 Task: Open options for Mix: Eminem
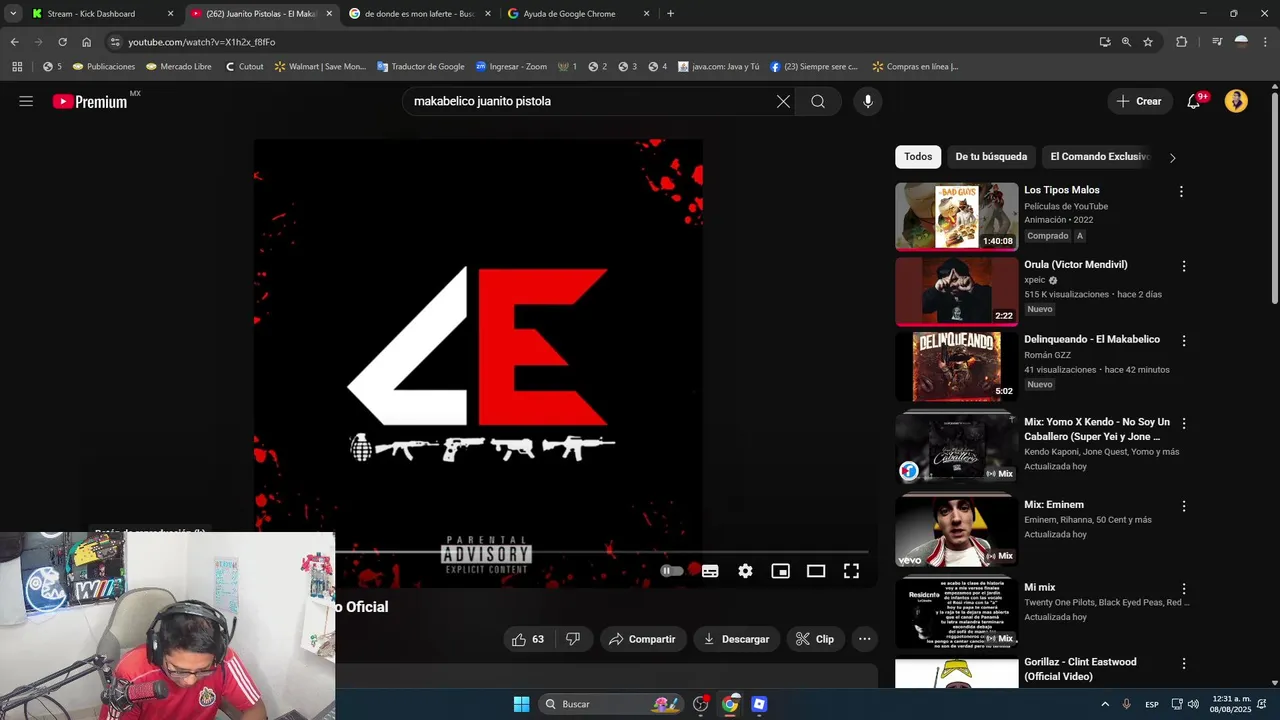[x=1184, y=506]
